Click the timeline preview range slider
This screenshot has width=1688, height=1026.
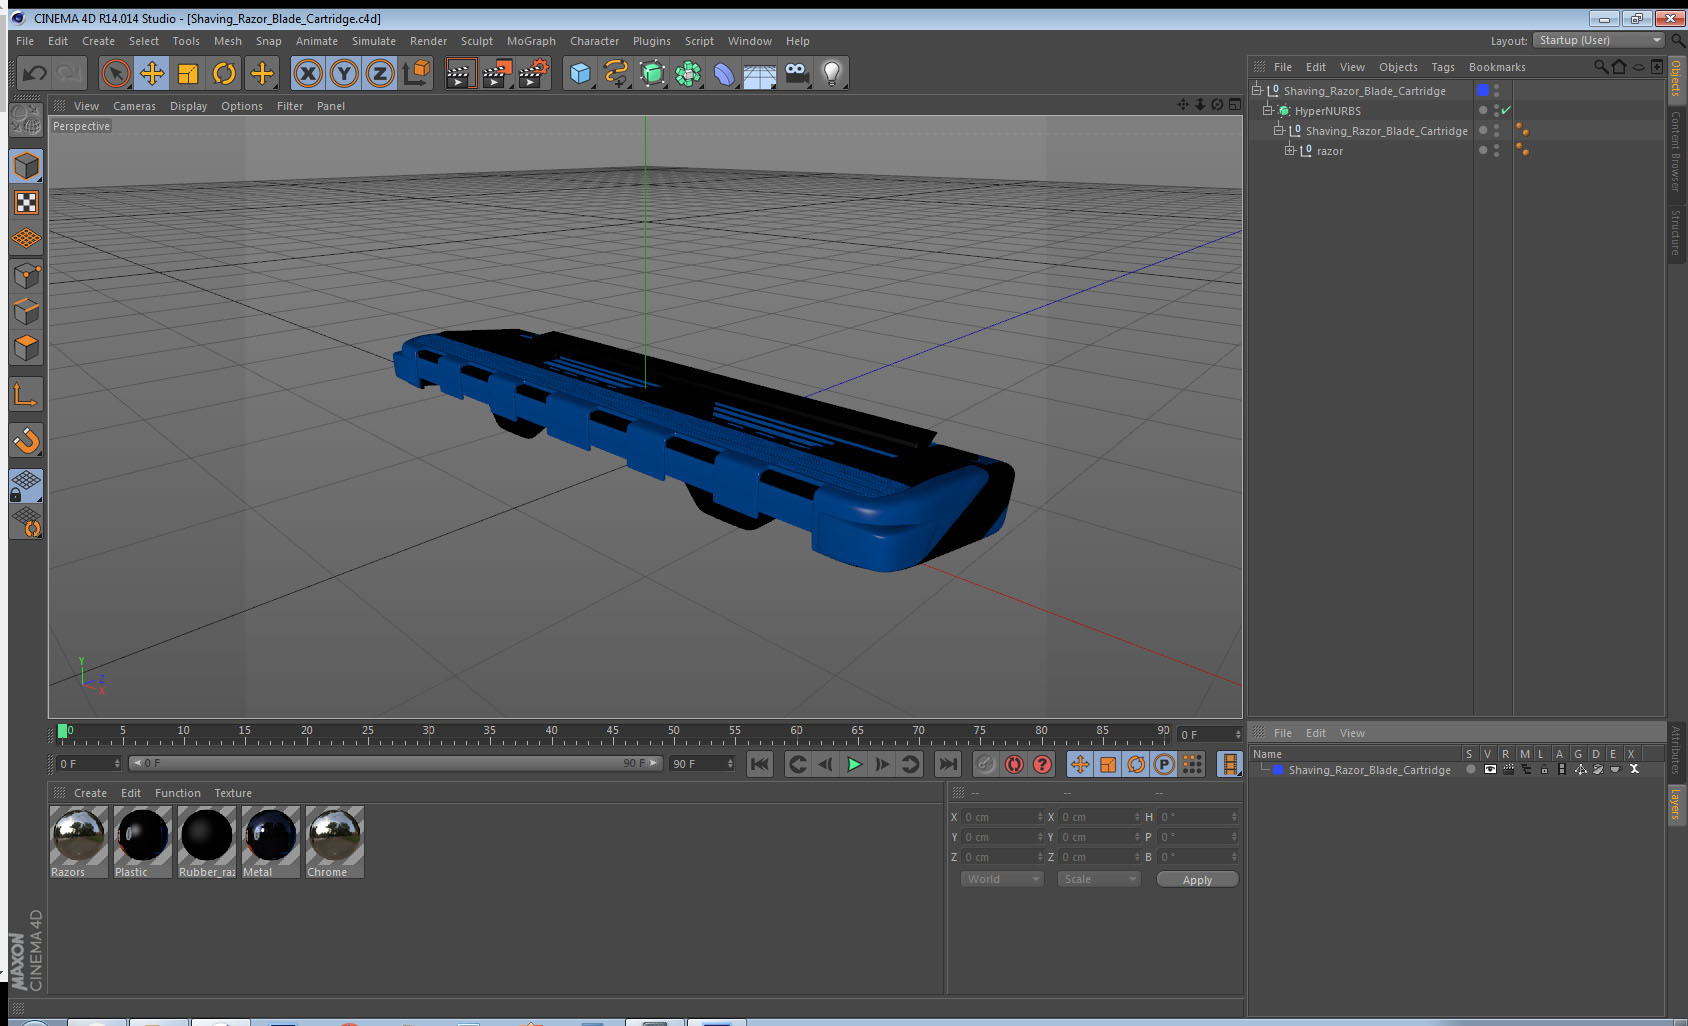click(396, 763)
